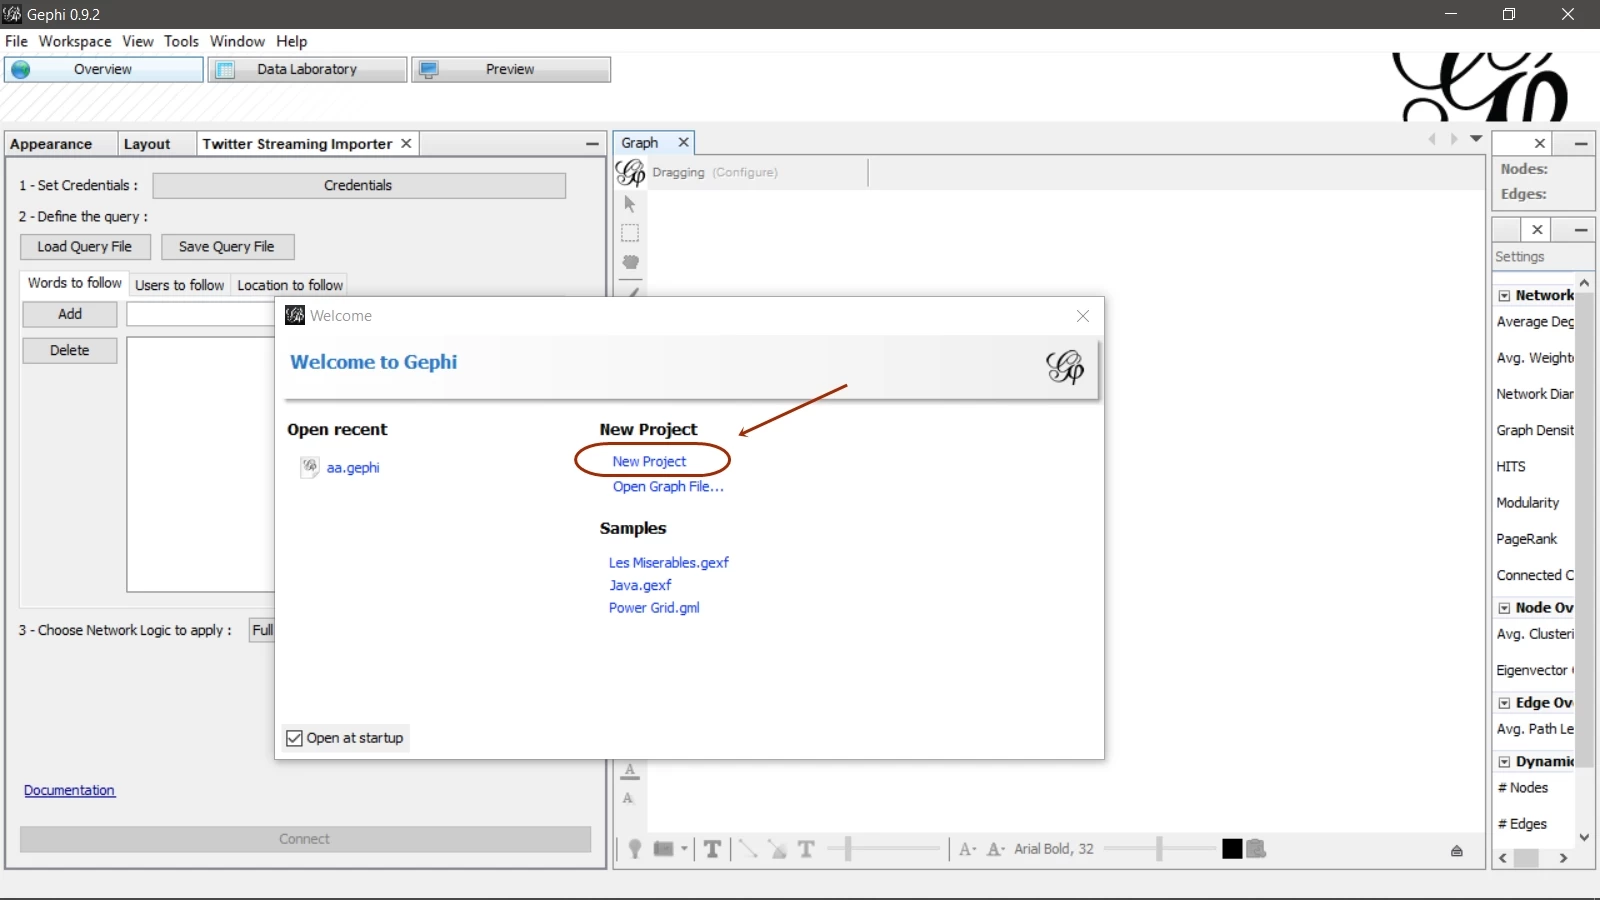Close the Welcome dialog
Screen dimensions: 1600x900
[x=1083, y=316]
